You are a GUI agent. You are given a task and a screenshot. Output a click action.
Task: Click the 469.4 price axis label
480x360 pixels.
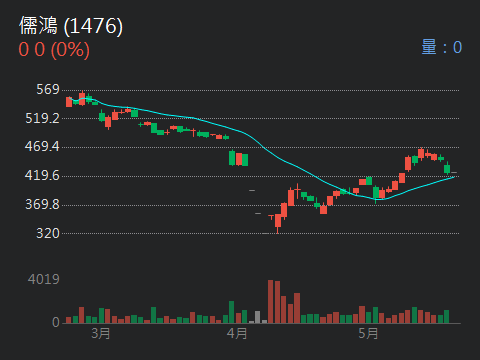click(x=42, y=146)
